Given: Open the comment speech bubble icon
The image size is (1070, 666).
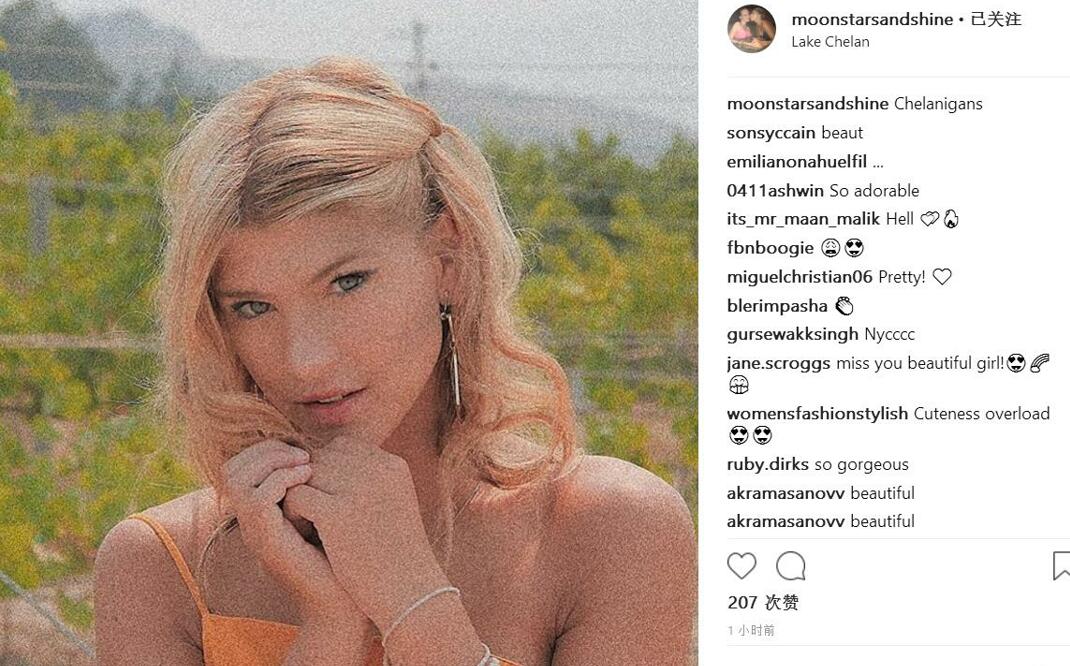Looking at the screenshot, I should click(791, 566).
